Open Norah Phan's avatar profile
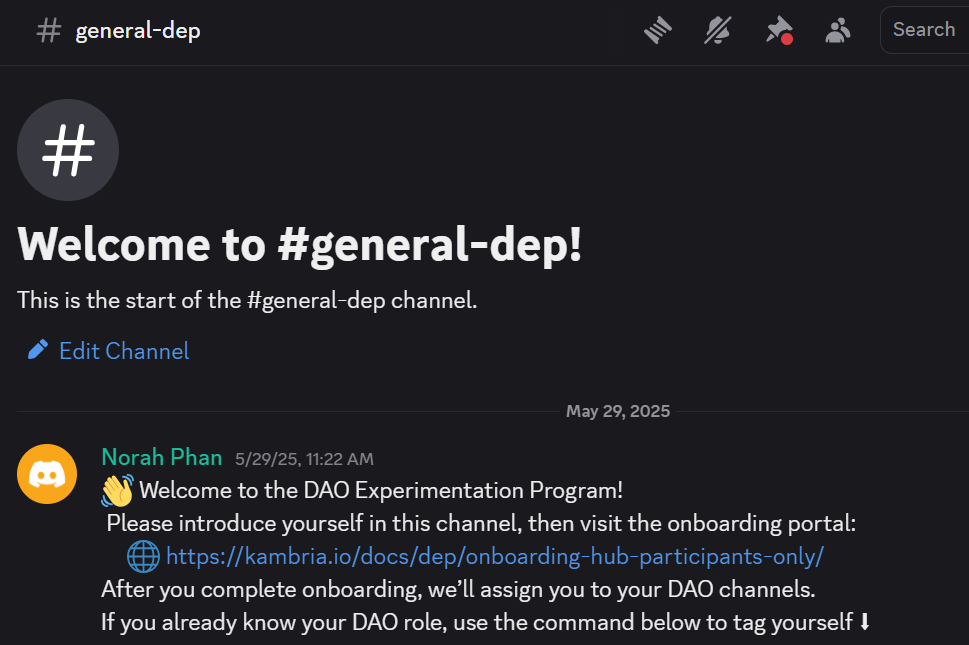 tap(47, 474)
